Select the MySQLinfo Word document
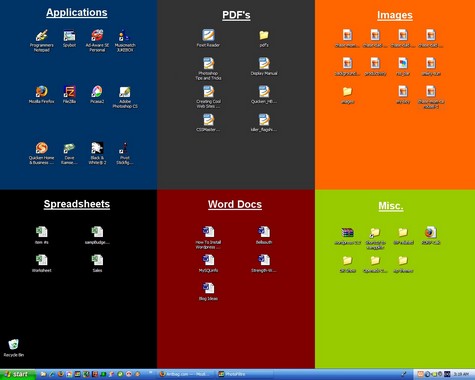The height and width of the screenshot is (380, 475). (x=208, y=263)
